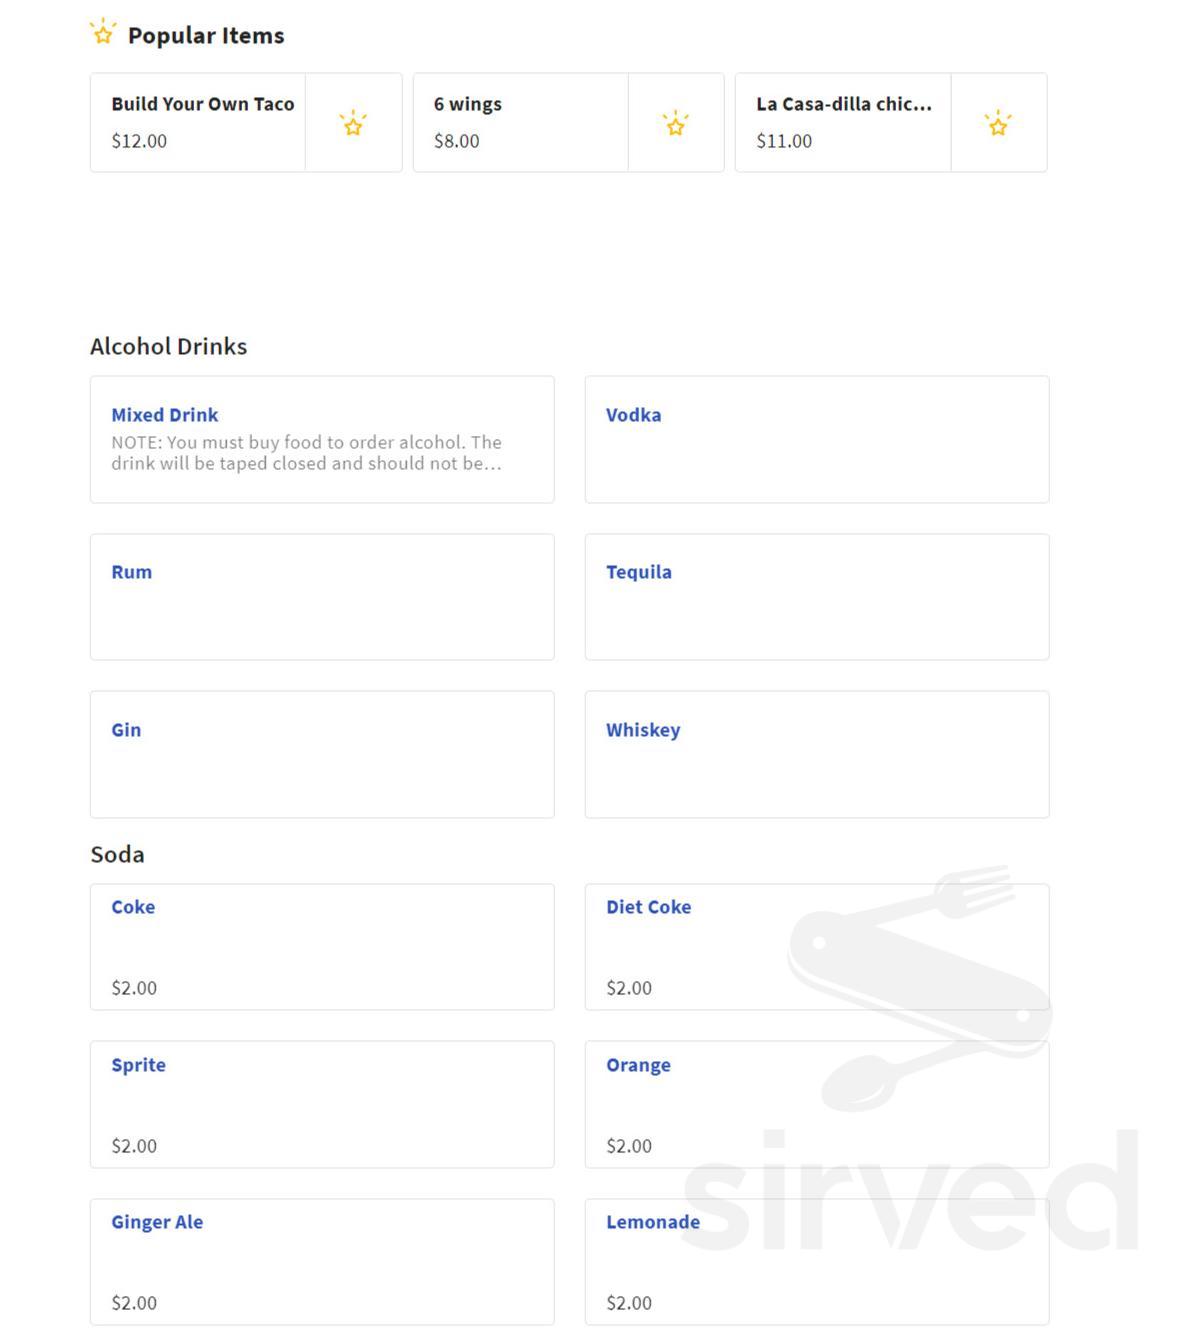The height and width of the screenshot is (1344, 1200).
Task: Open the Tequila item
Action: point(638,572)
